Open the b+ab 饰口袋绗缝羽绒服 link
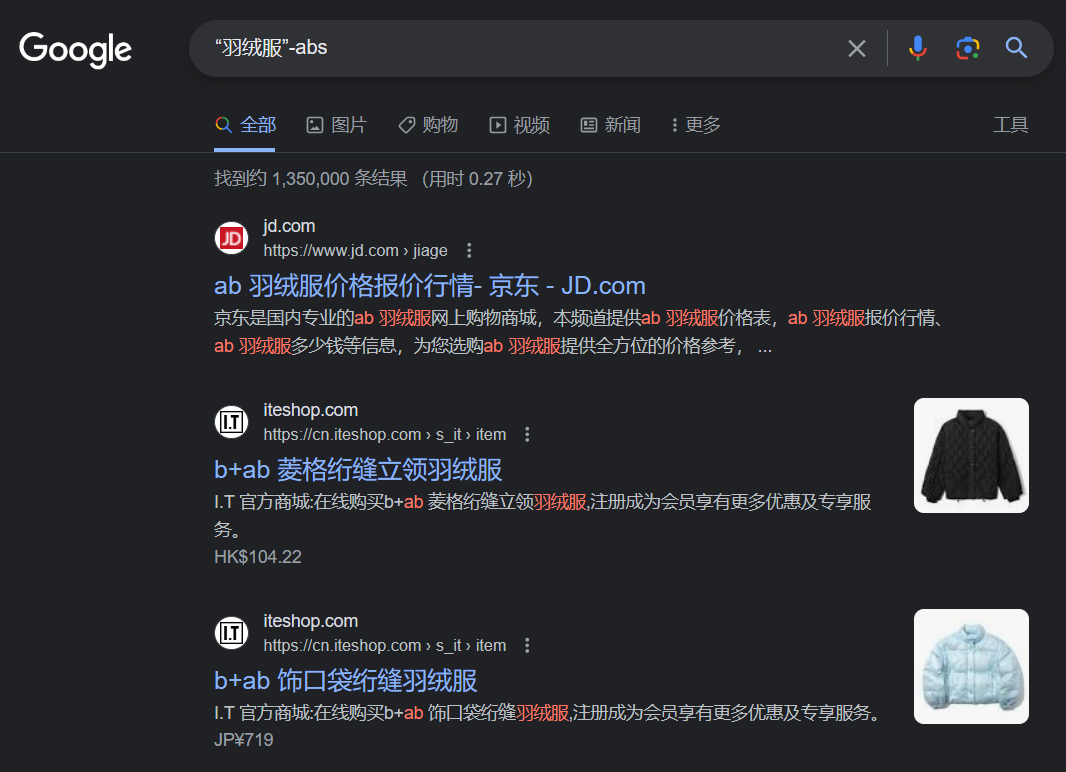Image resolution: width=1066 pixels, height=772 pixels. pos(345,680)
